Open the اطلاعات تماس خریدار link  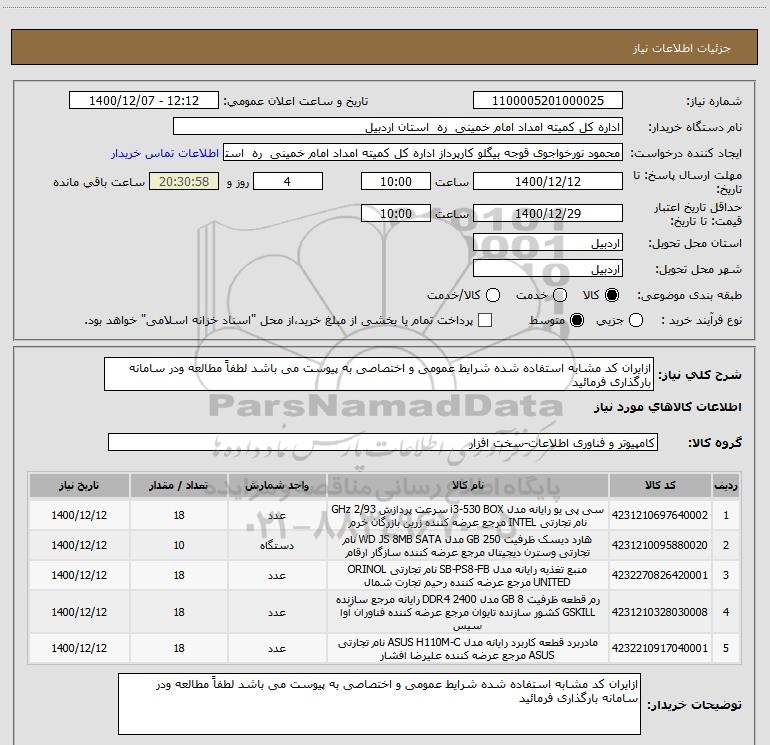tap(165, 153)
